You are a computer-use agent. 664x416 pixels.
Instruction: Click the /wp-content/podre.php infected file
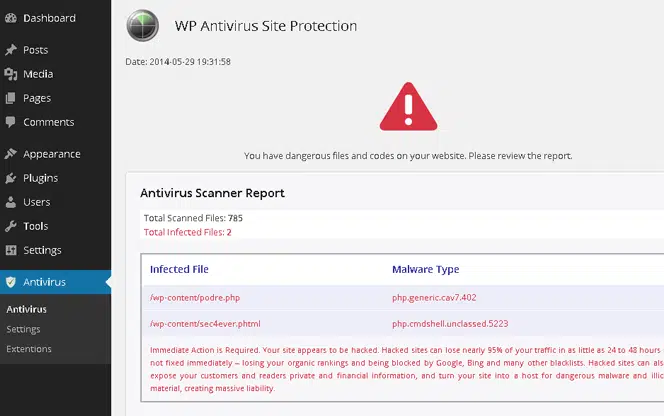[195, 298]
